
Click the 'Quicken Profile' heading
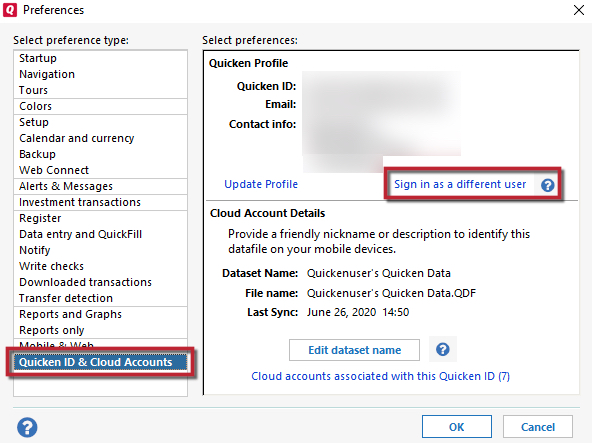coord(248,63)
